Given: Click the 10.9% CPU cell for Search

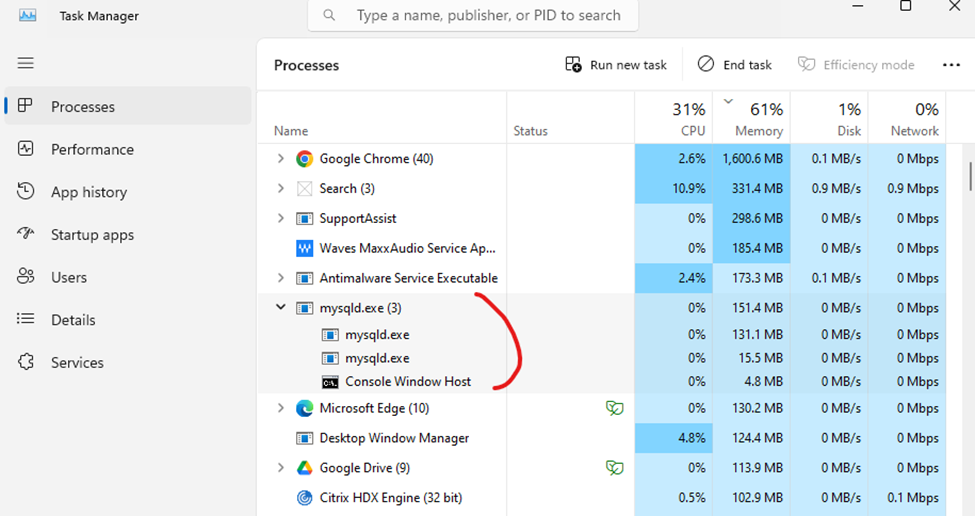Looking at the screenshot, I should [673, 188].
